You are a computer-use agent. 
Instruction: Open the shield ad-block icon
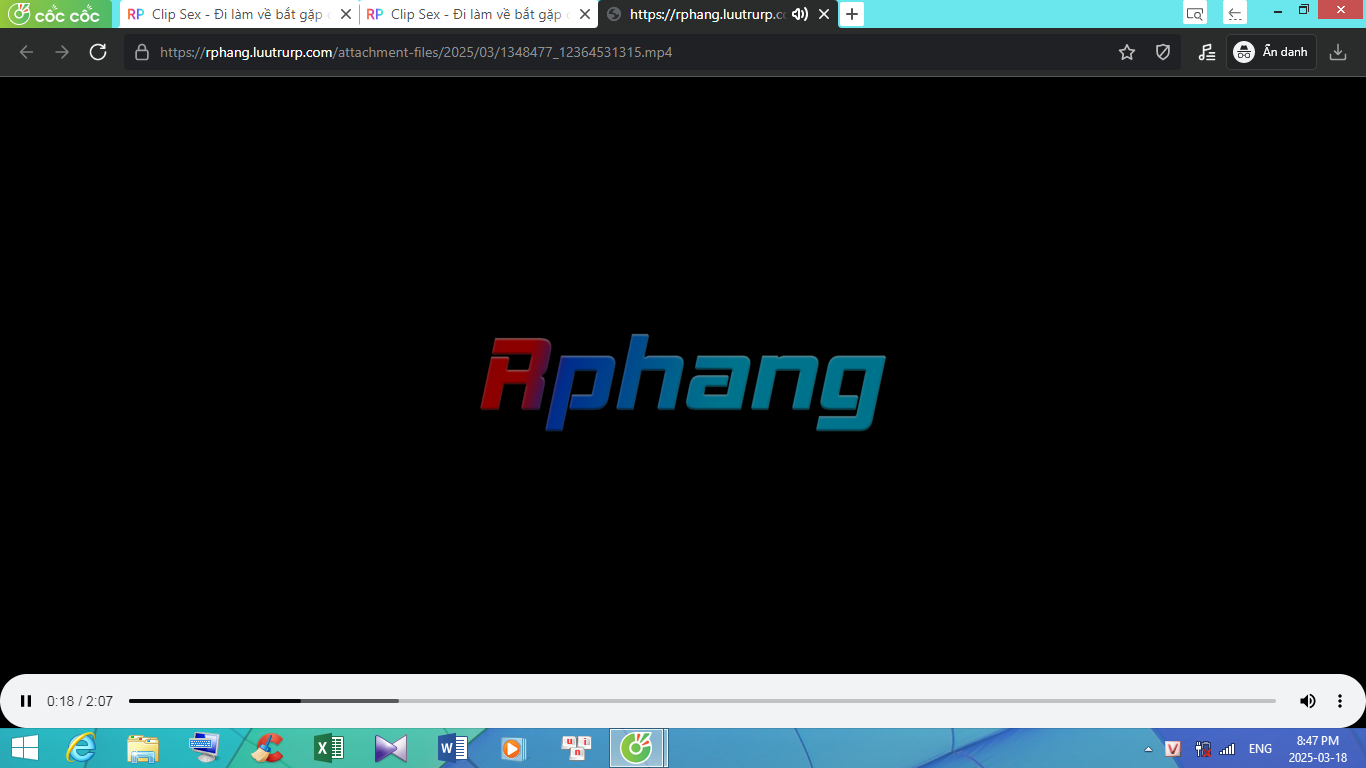point(1163,52)
